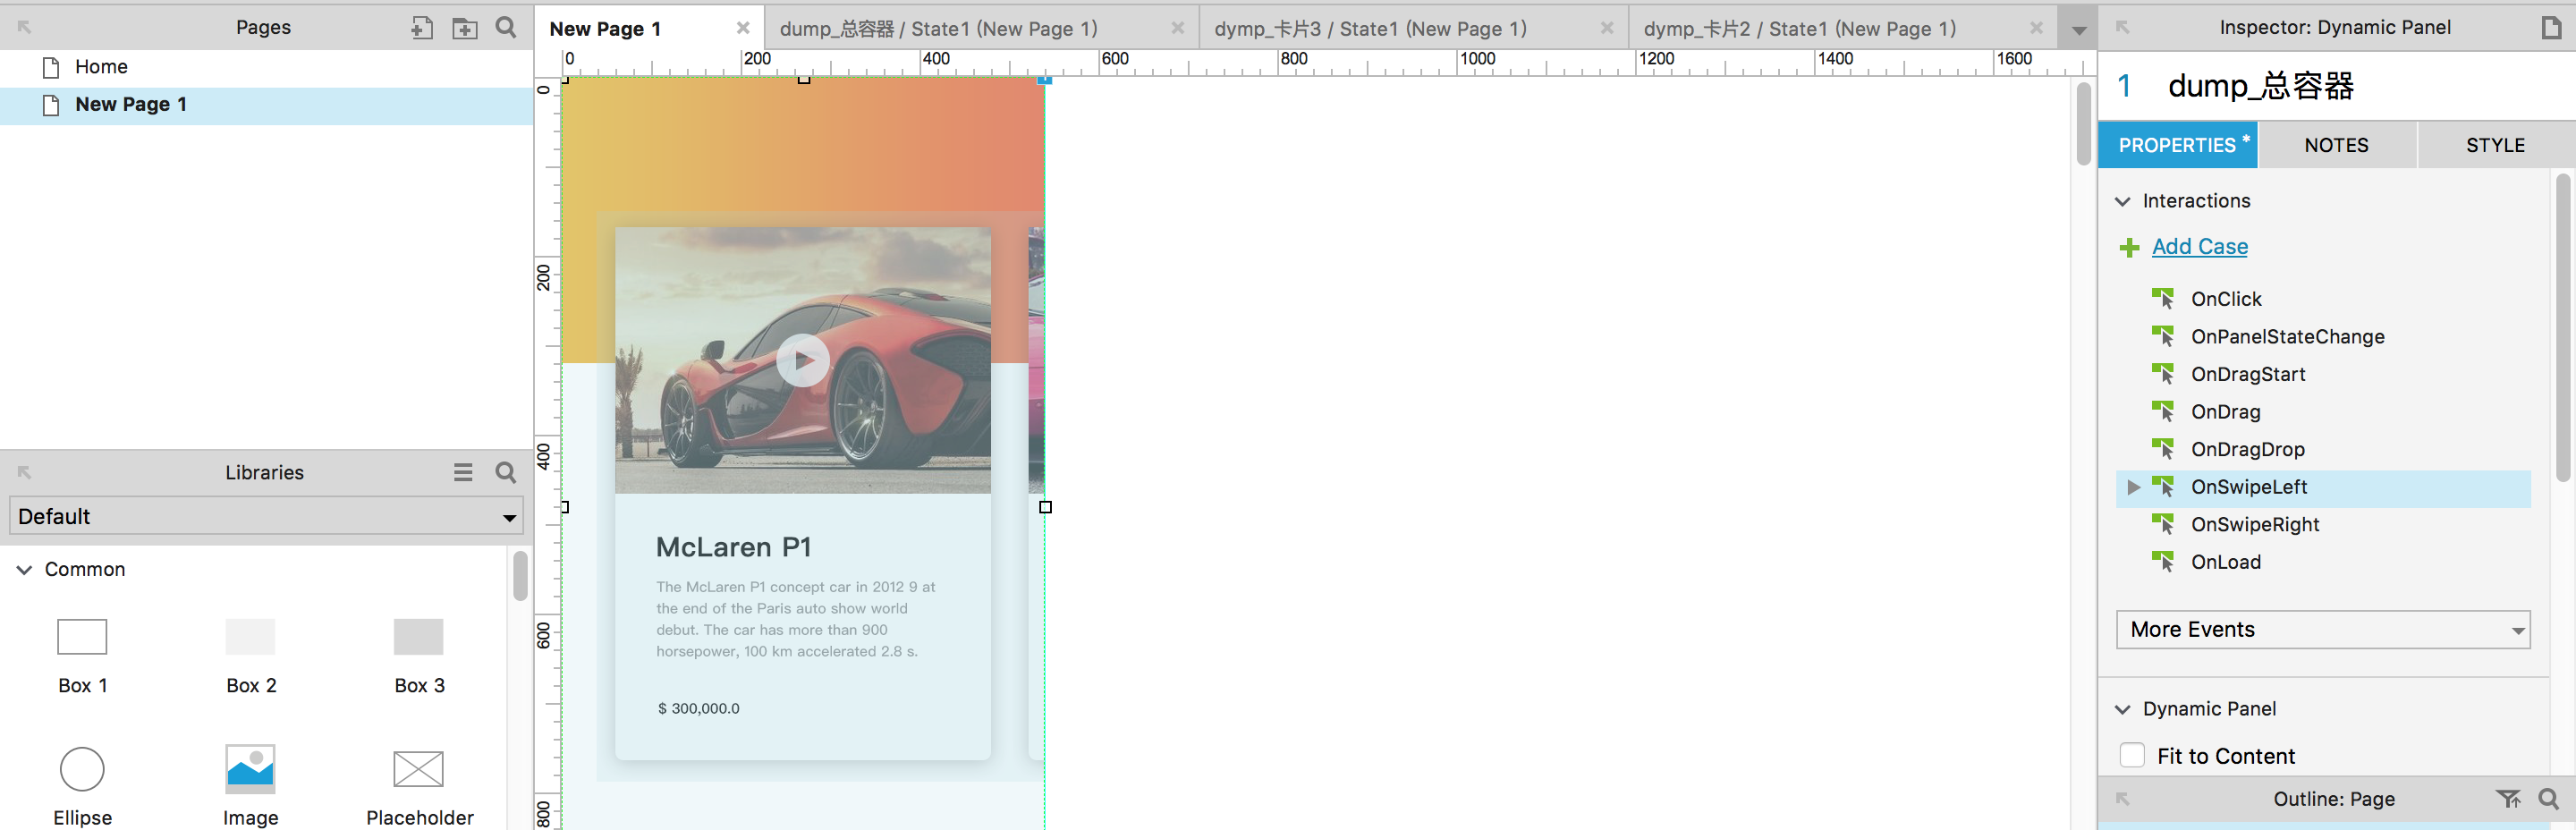Add a new page in Pages panel
This screenshot has height=830, width=2576.
coord(422,28)
